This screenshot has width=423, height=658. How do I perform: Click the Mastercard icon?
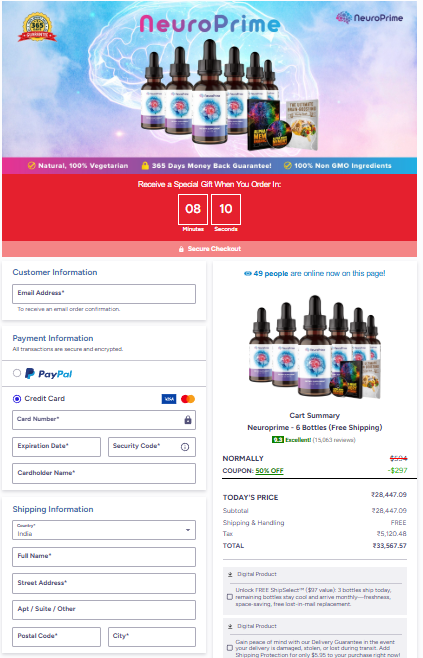[188, 399]
